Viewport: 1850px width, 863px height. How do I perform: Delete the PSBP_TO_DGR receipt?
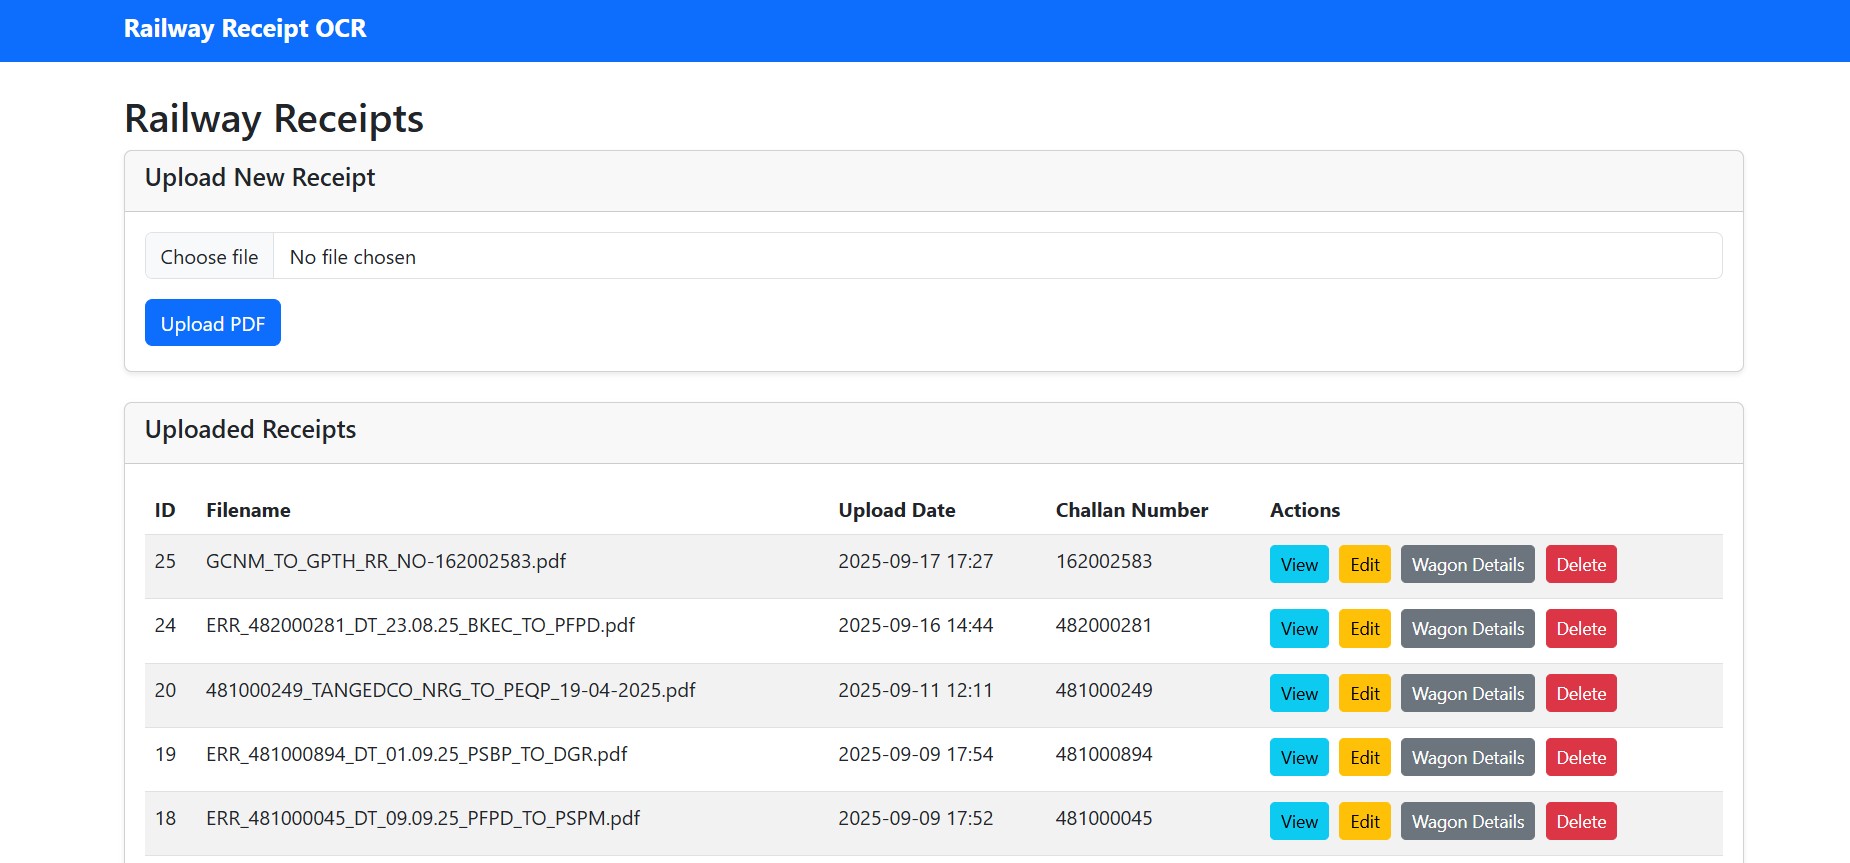point(1580,758)
